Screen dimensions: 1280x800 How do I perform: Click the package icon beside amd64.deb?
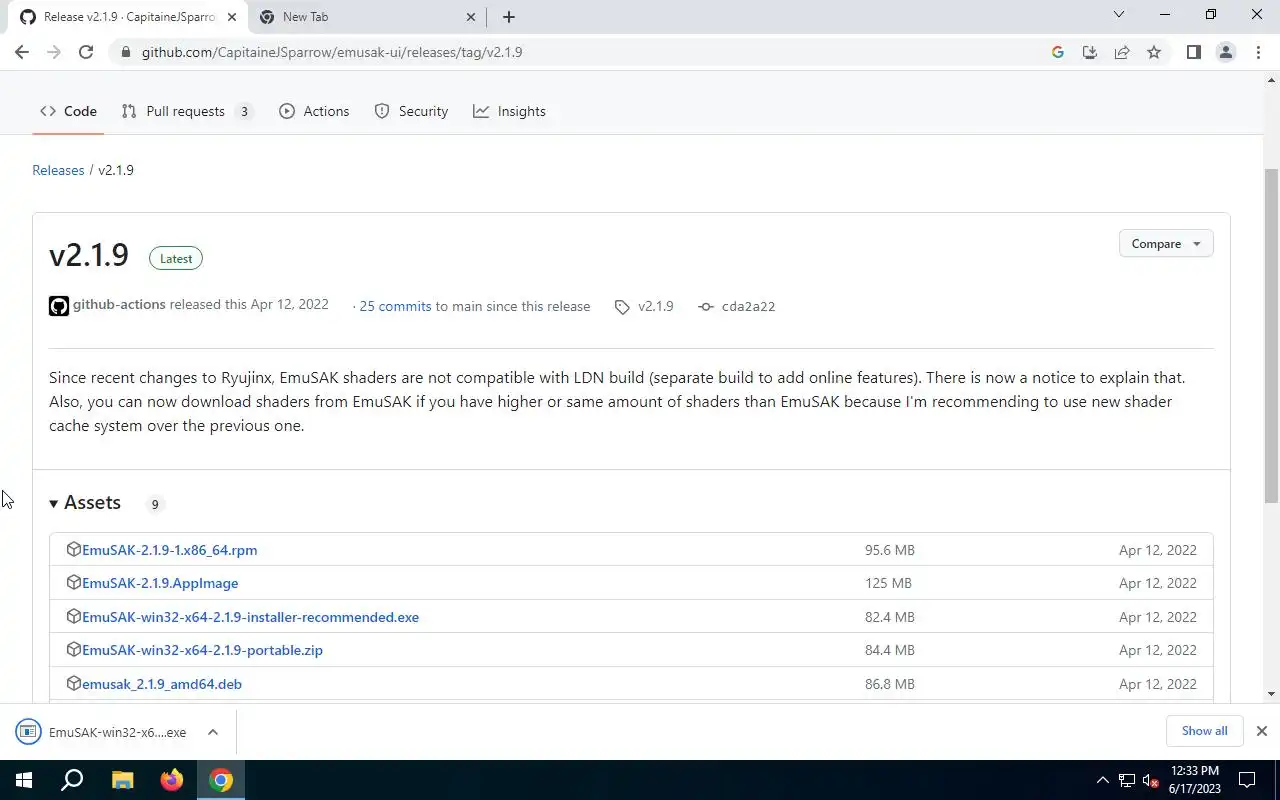tap(73, 683)
